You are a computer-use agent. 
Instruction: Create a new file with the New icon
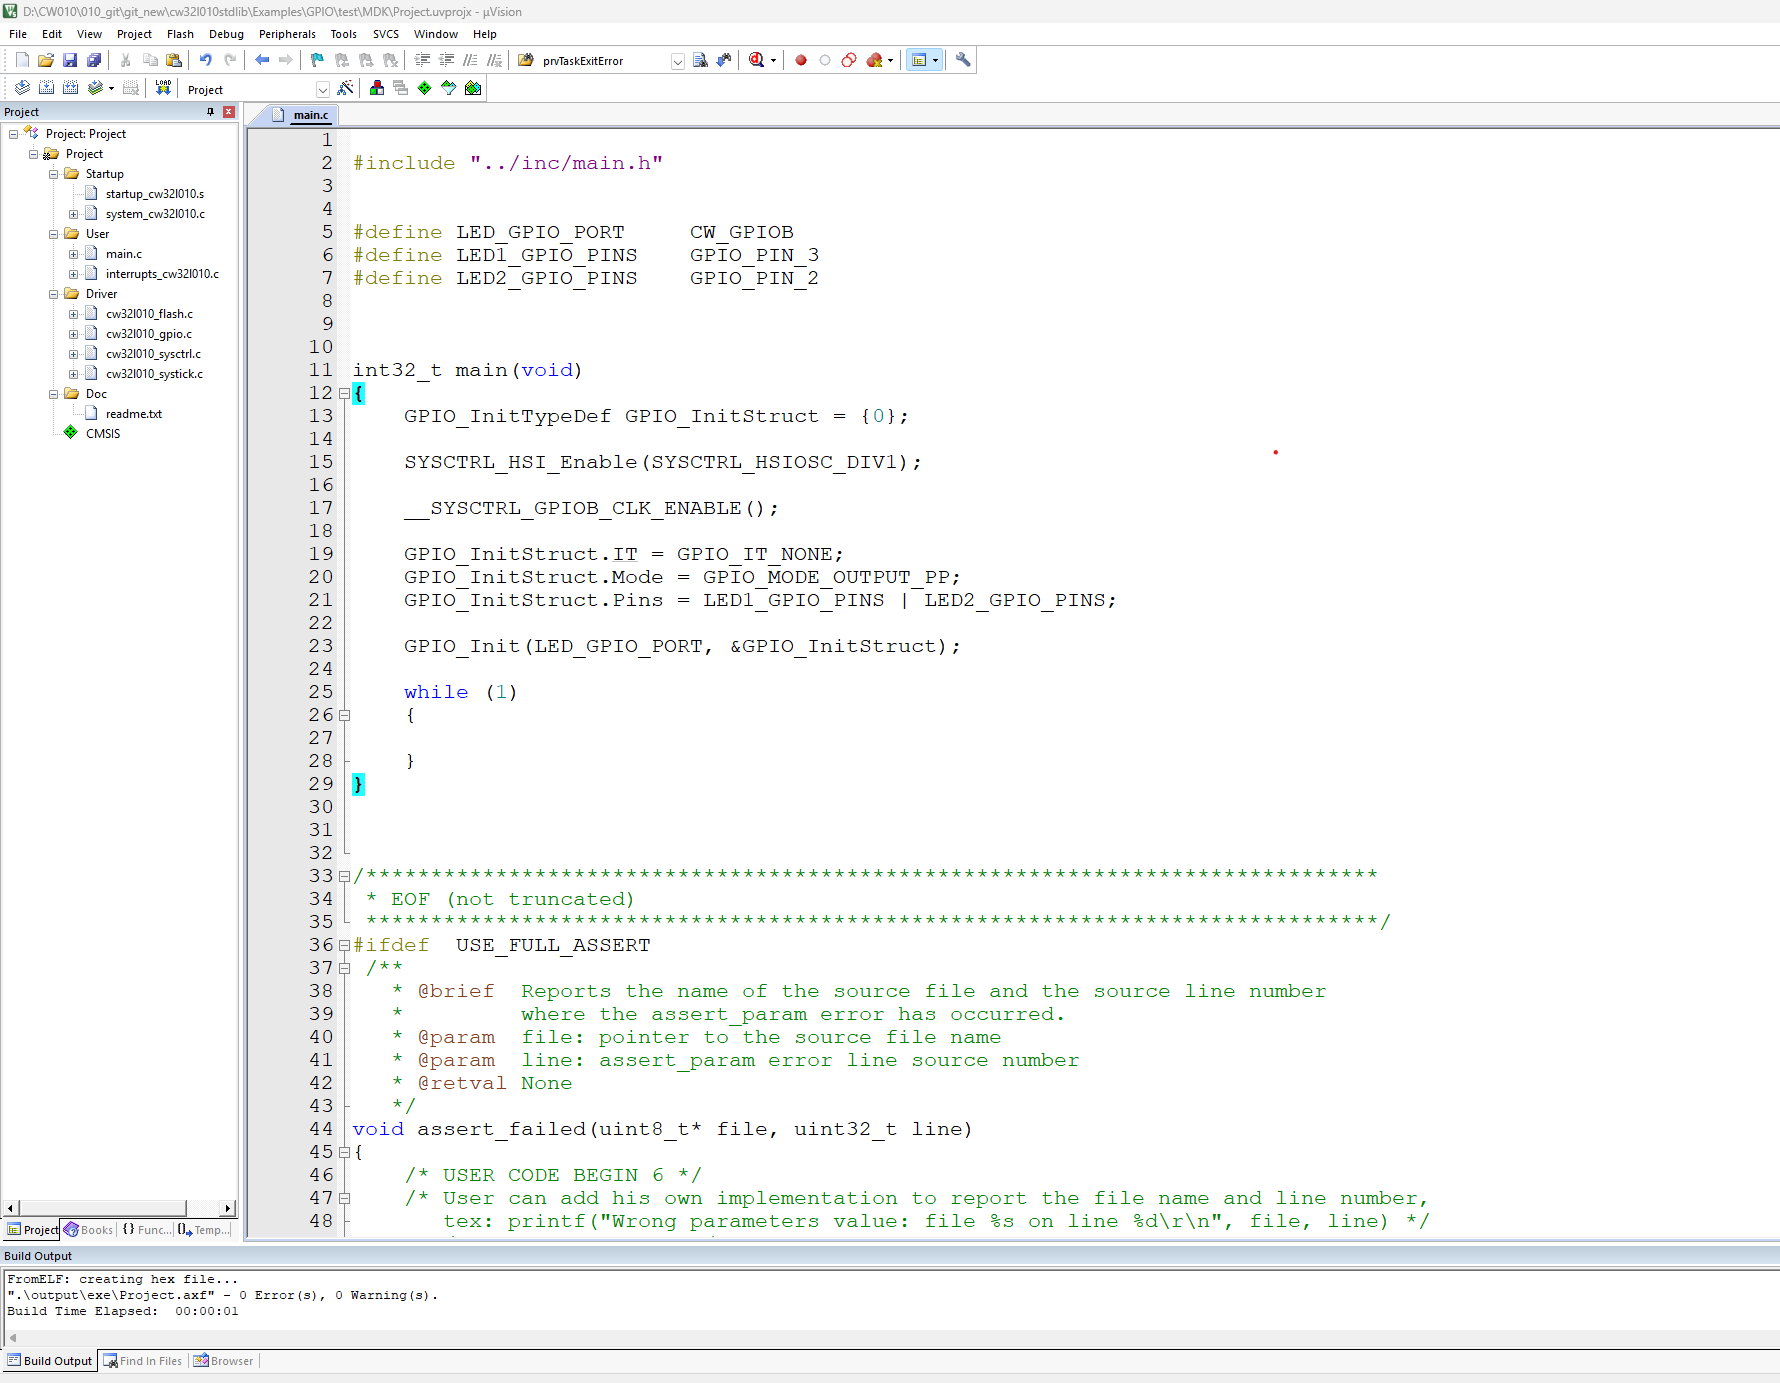point(22,60)
